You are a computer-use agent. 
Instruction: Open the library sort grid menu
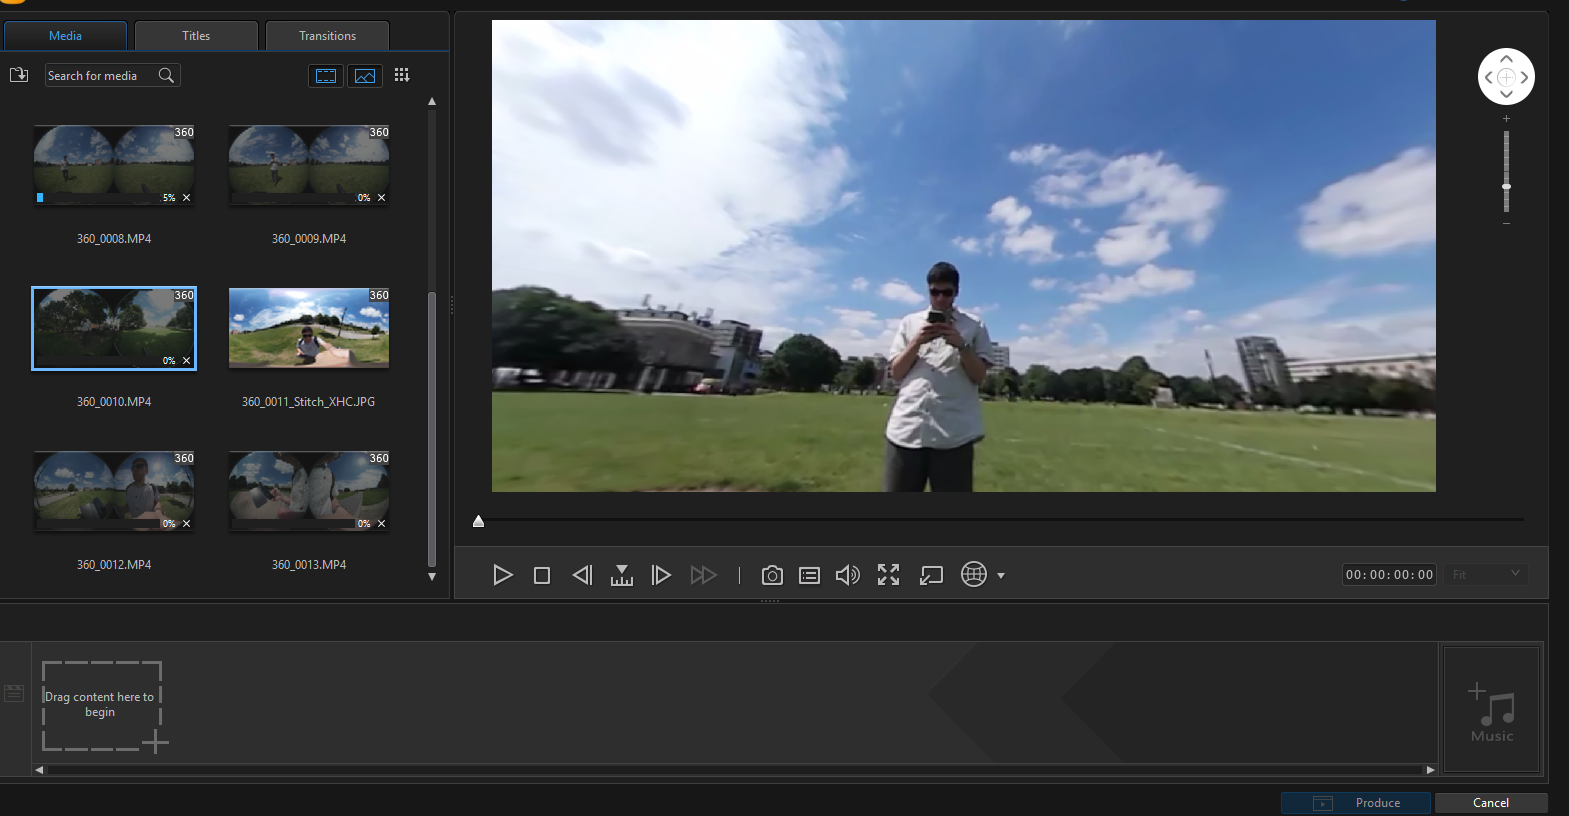coord(402,75)
